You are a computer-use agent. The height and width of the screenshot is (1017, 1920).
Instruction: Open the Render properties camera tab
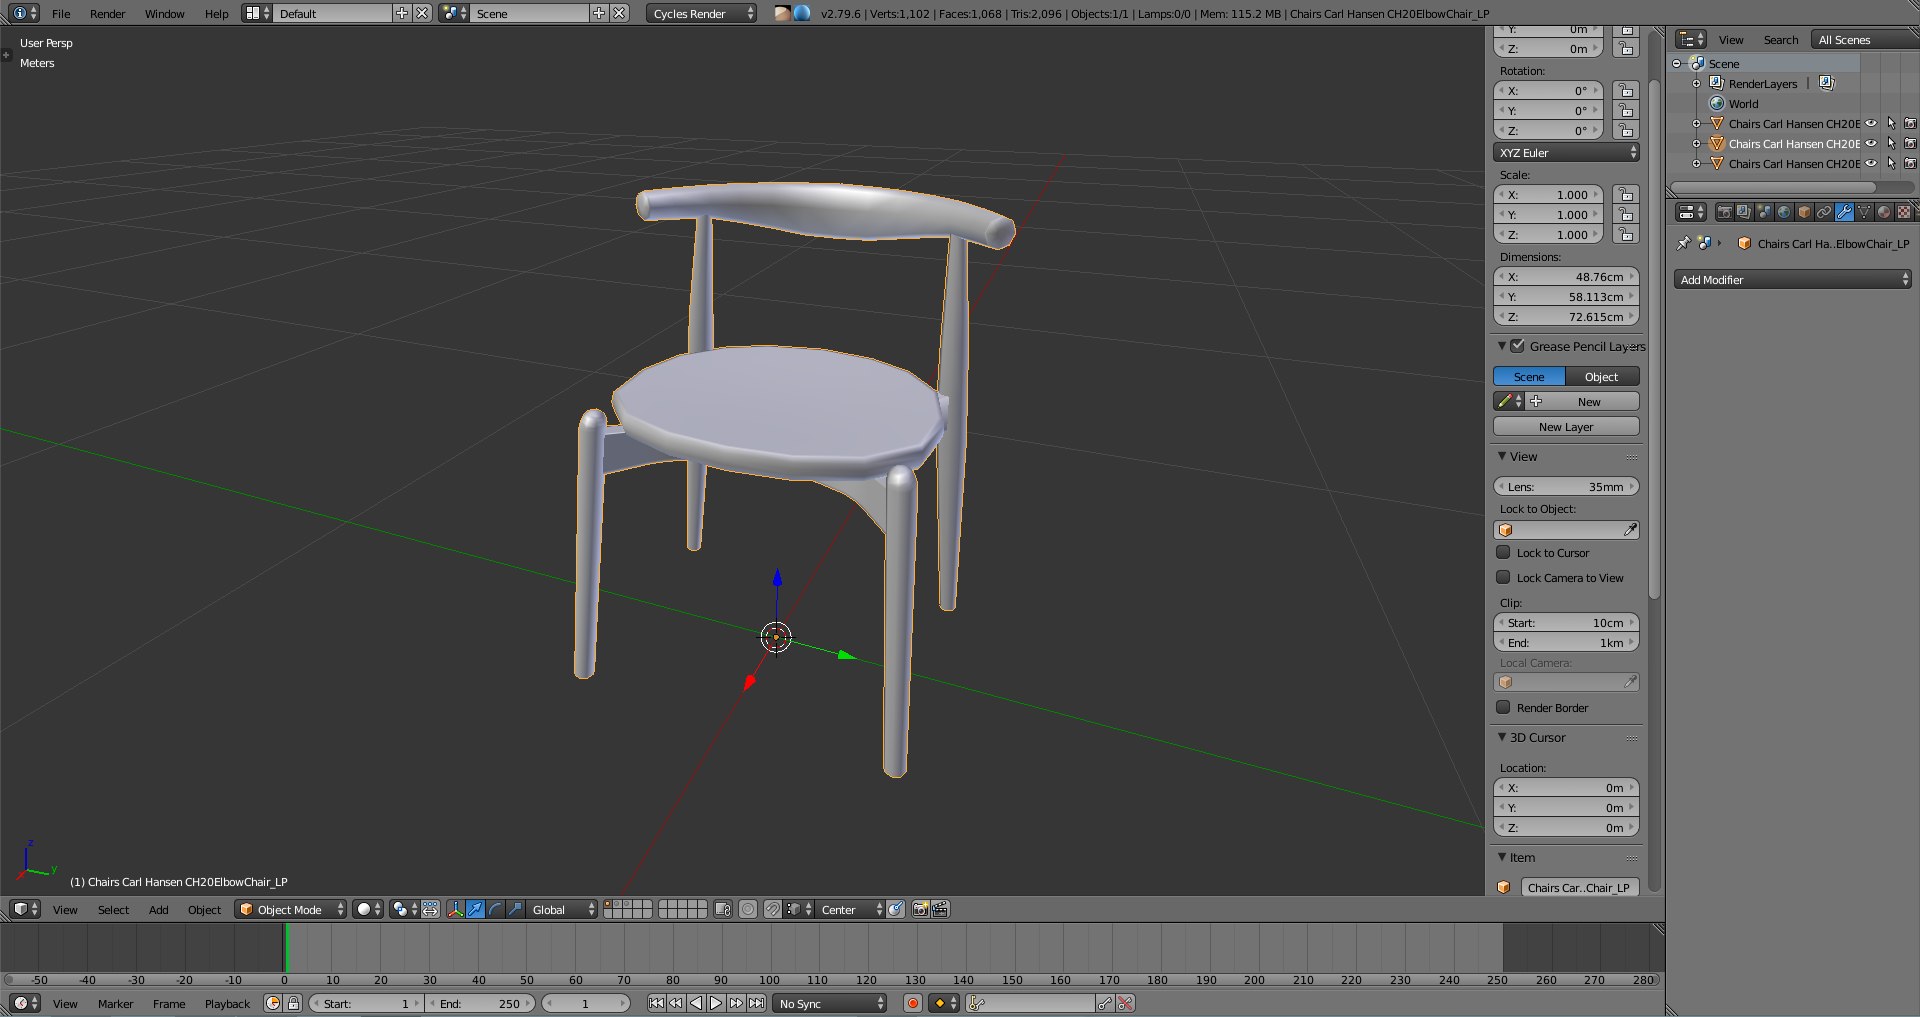[x=1724, y=212]
